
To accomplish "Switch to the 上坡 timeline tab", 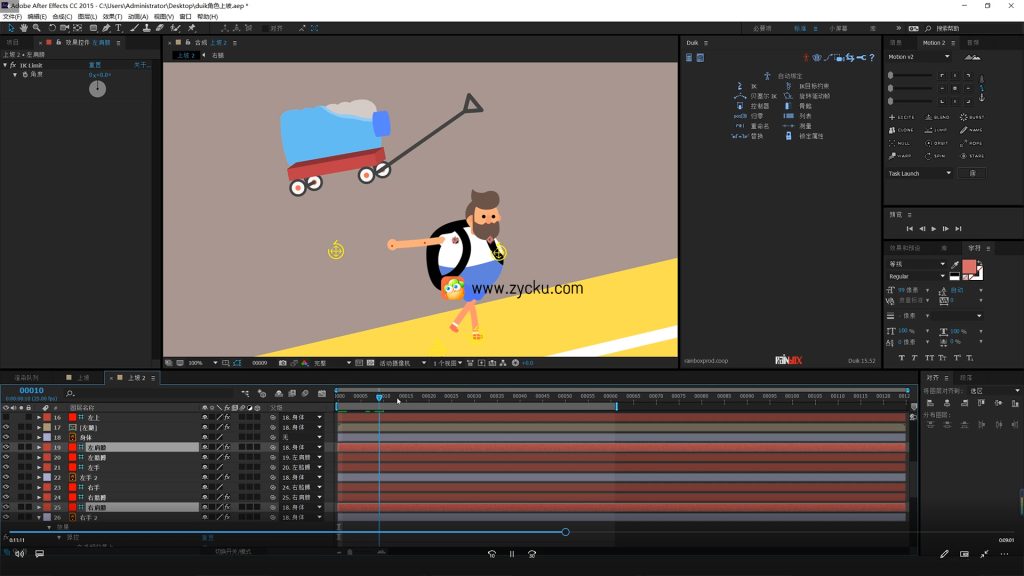I will (82, 378).
